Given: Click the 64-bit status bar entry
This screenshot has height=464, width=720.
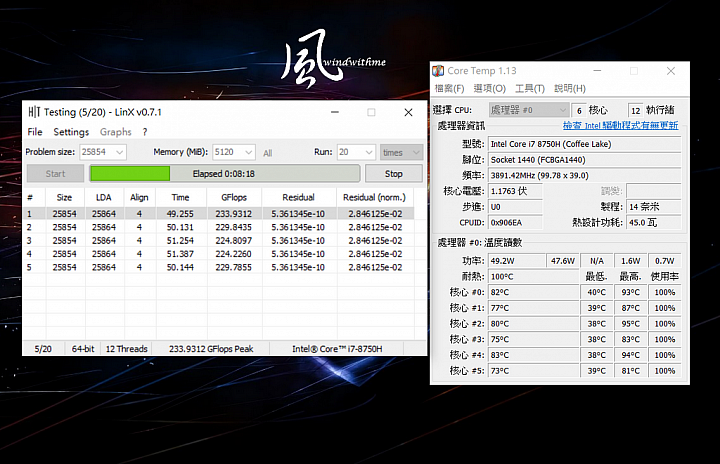Looking at the screenshot, I should pos(83,349).
